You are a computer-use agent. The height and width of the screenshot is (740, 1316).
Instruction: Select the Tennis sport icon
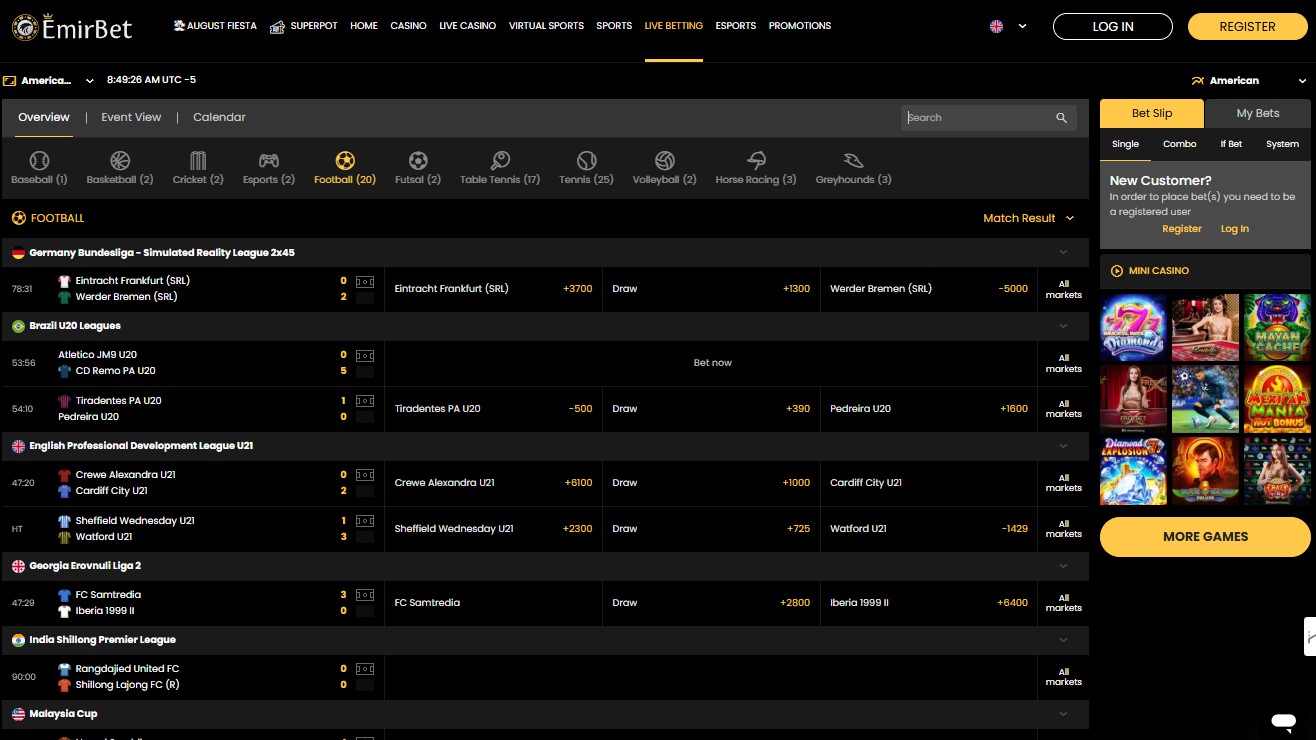pyautogui.click(x=587, y=161)
